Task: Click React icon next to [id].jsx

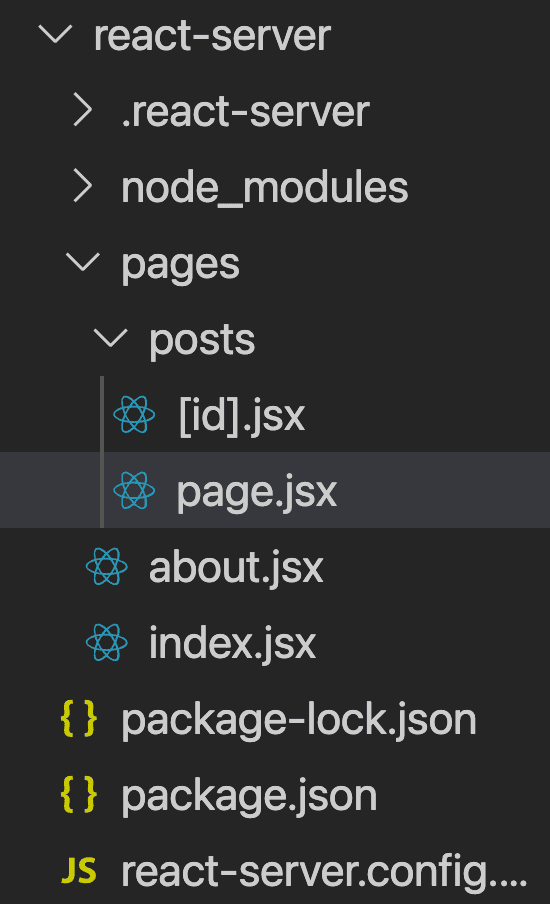Action: (134, 415)
